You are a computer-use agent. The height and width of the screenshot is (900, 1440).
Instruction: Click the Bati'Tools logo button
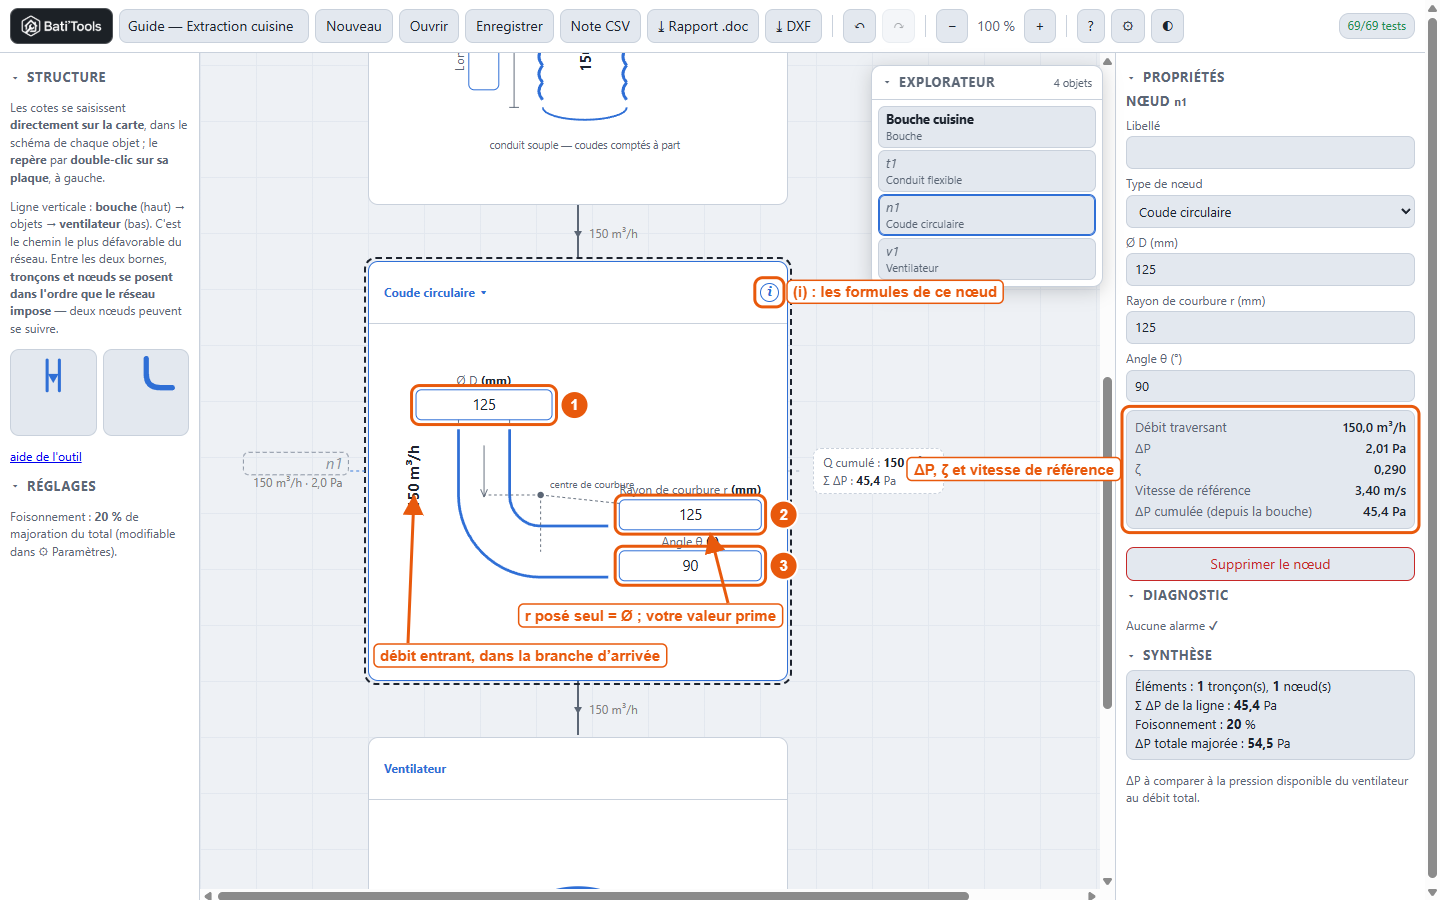61,26
